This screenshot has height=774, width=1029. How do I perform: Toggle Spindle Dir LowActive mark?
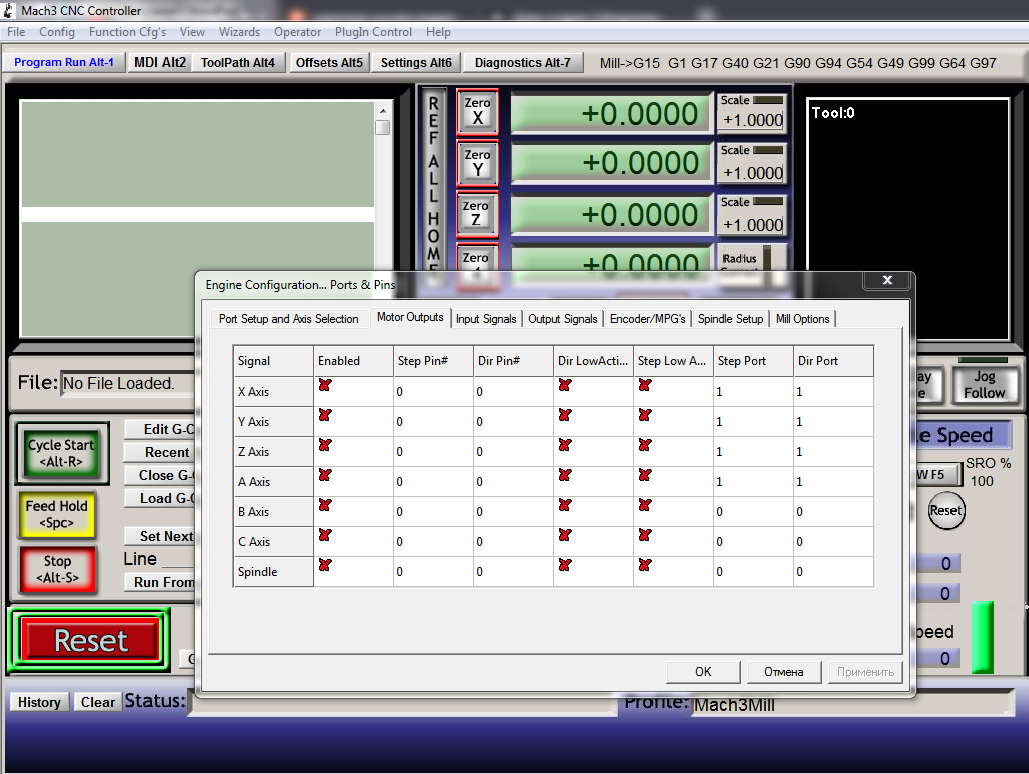(565, 565)
